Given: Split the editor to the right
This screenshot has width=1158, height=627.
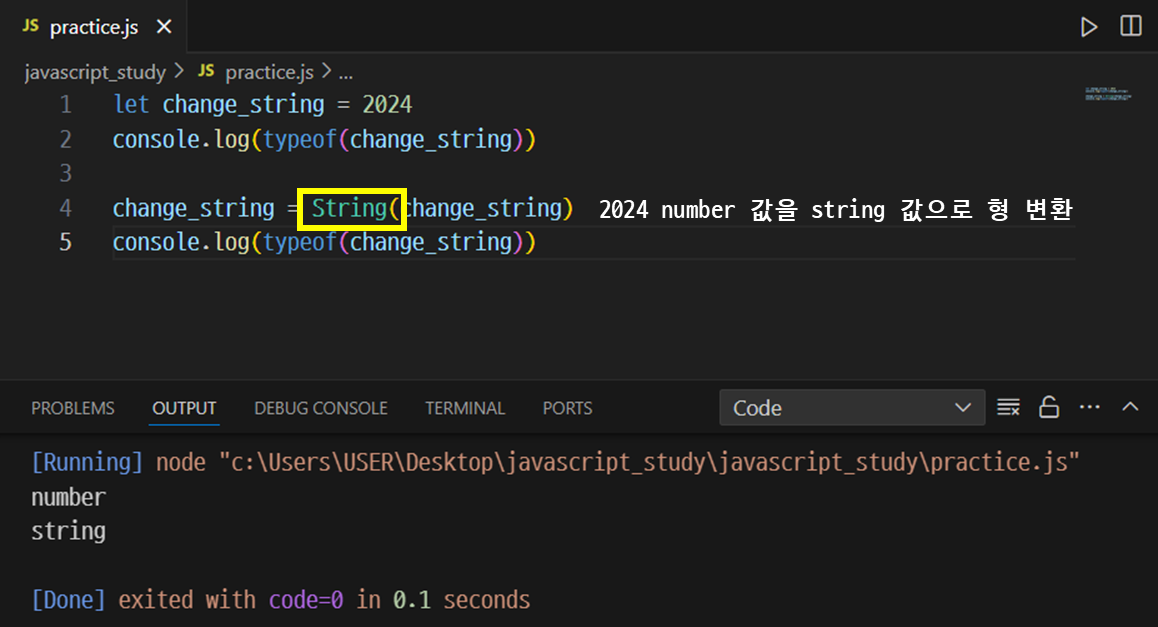Looking at the screenshot, I should (1131, 27).
